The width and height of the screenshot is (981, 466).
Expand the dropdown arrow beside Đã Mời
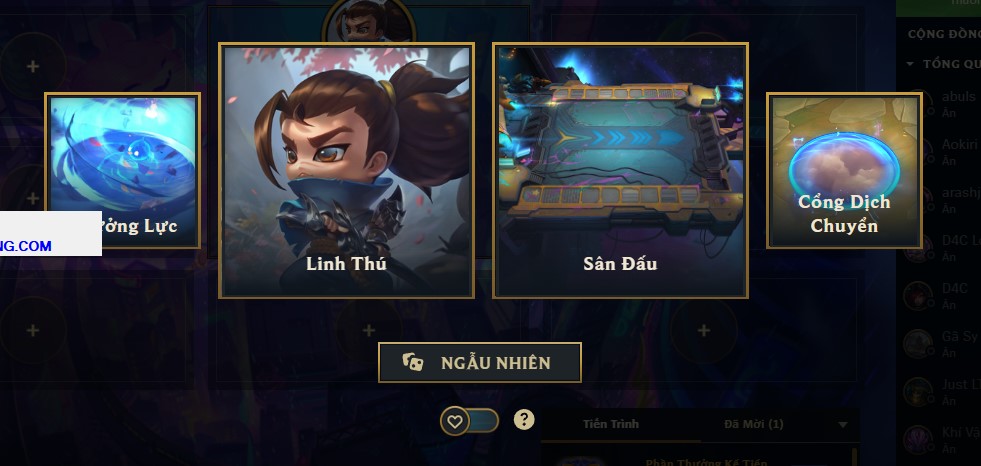842,425
